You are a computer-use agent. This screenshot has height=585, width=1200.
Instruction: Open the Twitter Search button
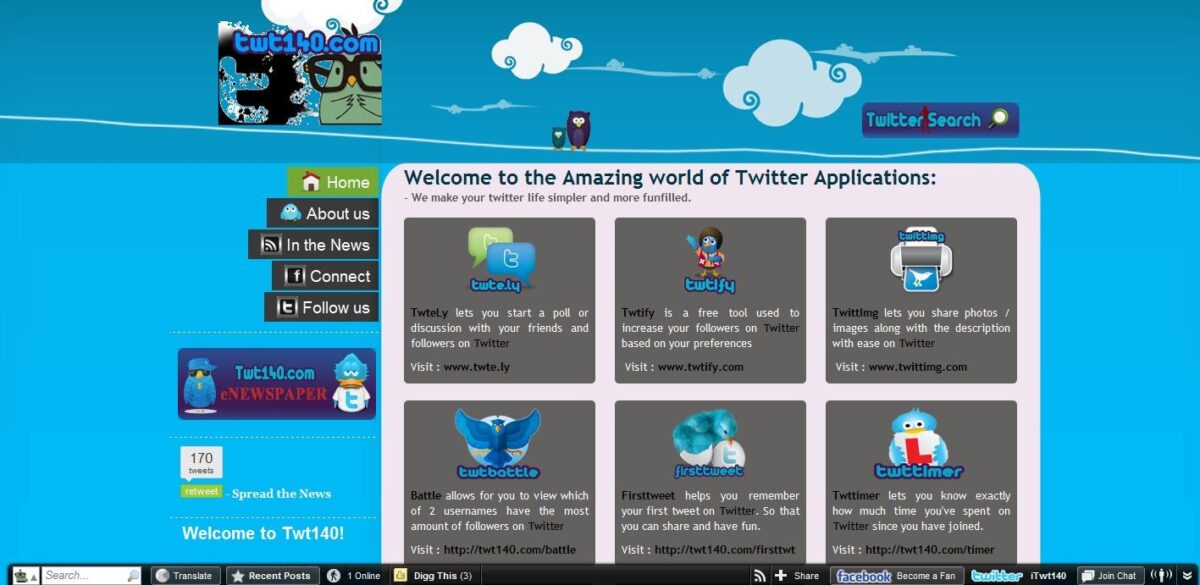point(940,120)
